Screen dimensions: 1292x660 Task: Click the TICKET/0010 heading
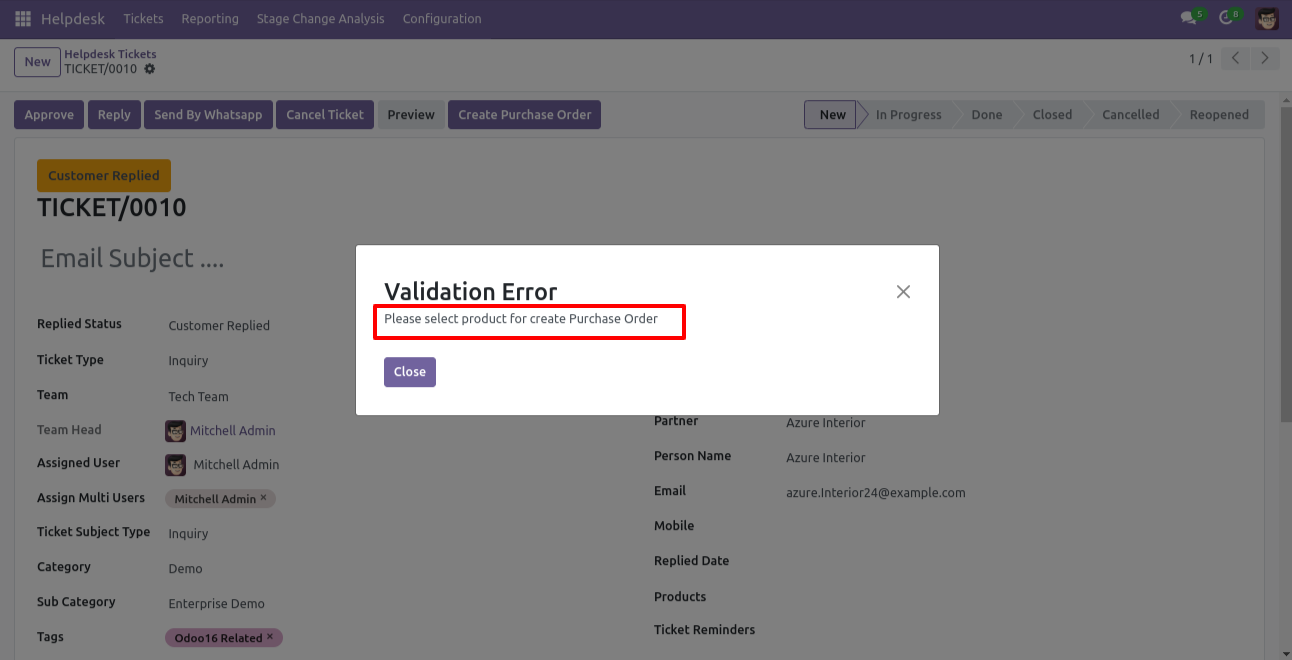tap(112, 208)
